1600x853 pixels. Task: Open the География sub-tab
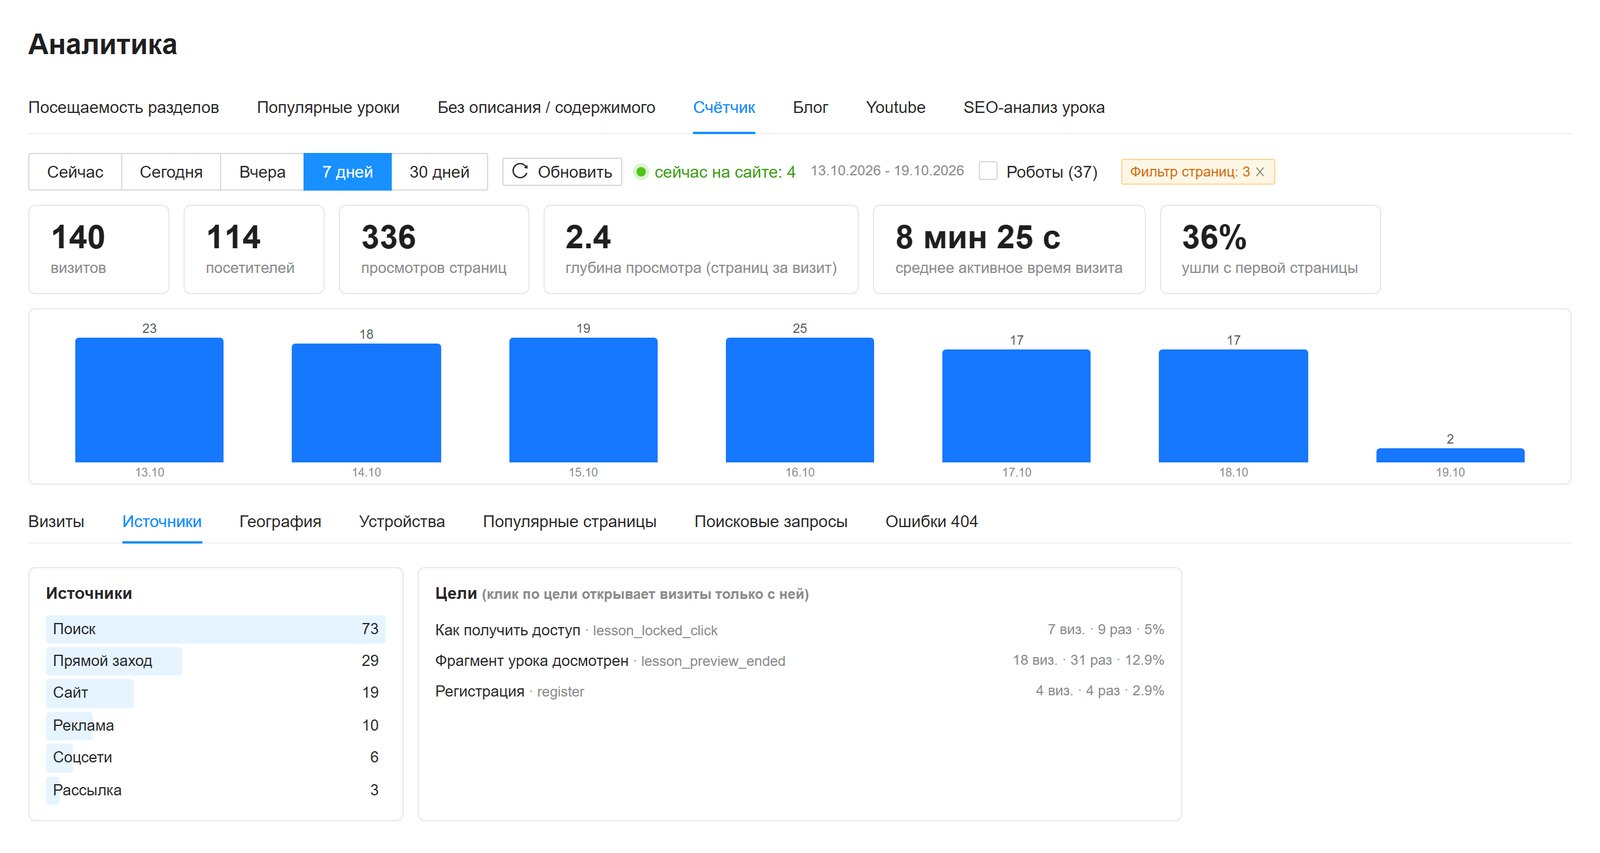280,521
